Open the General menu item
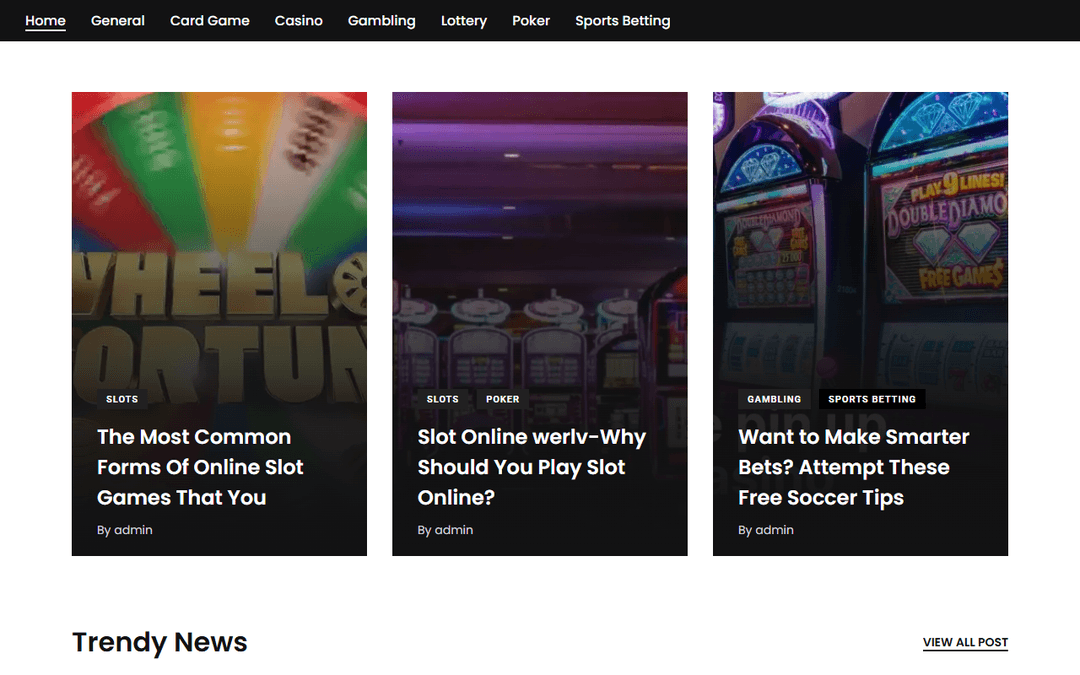Viewport: 1080px width, 675px height. 118,21
